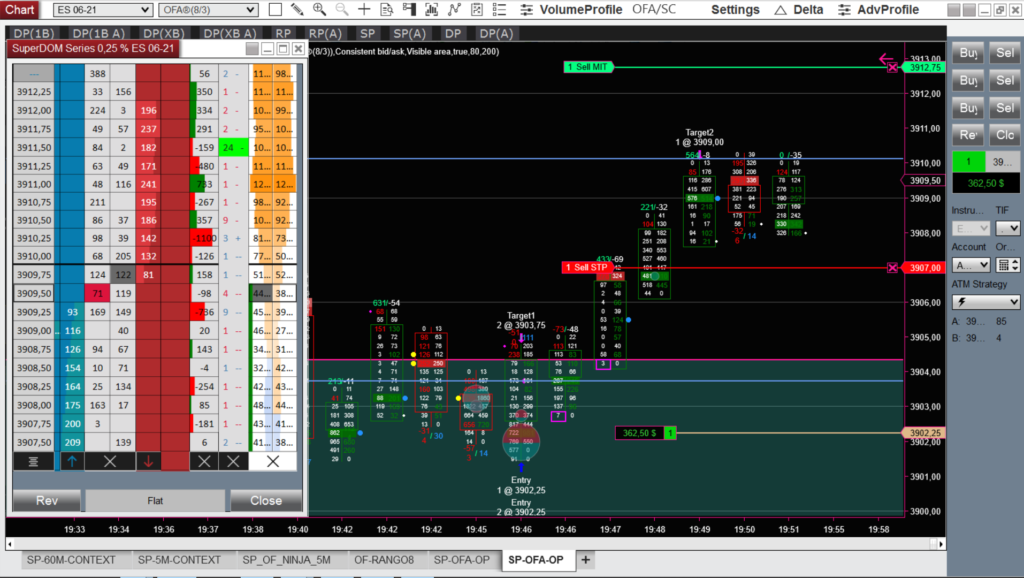Open the ES 06-21 instrument dropdown

103,10
